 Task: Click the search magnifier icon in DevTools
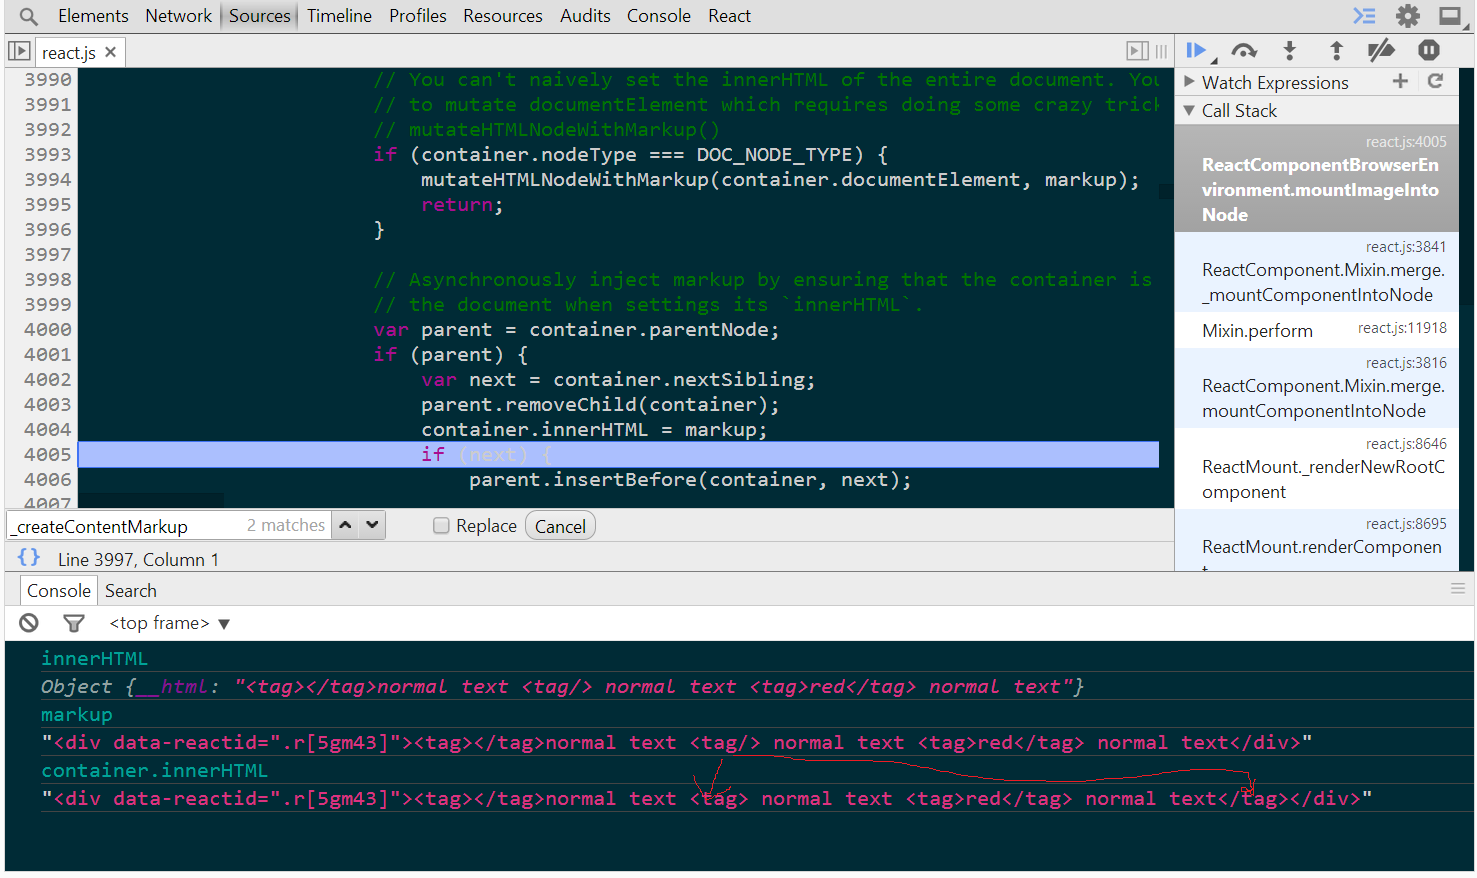pos(28,16)
